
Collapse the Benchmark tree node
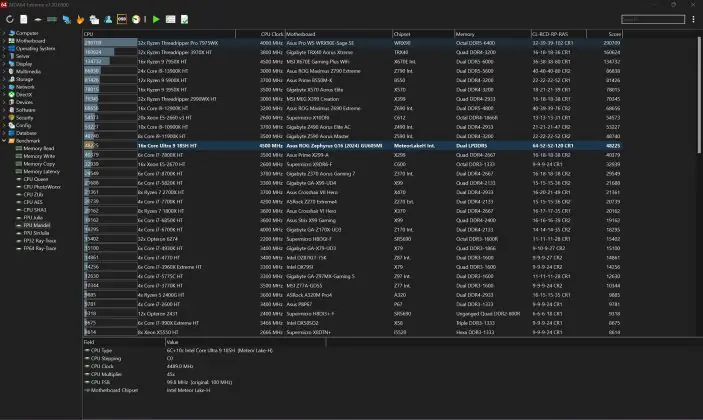click(4, 141)
